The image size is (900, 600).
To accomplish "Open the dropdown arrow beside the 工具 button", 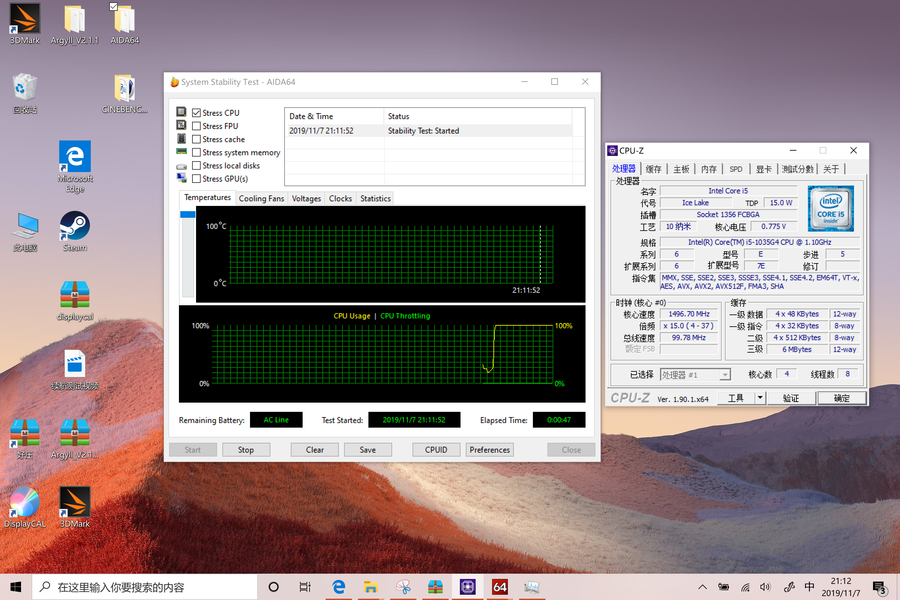I will (760, 397).
